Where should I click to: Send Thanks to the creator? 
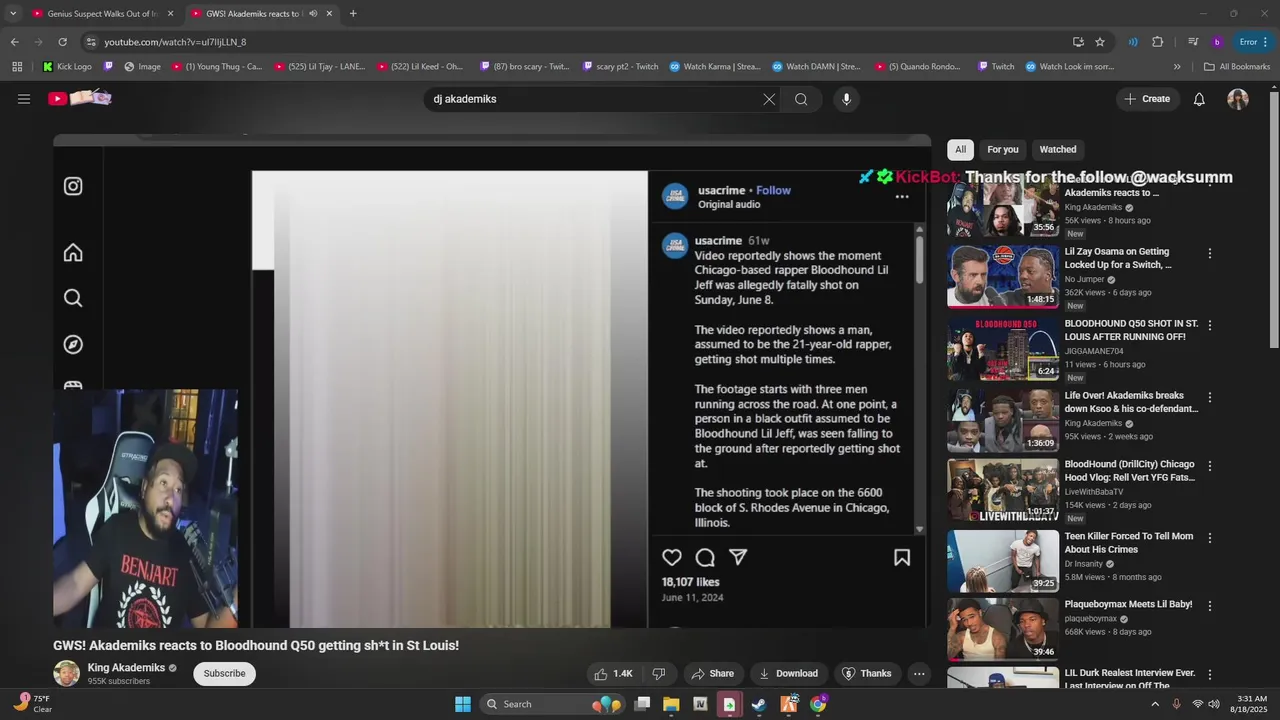(x=867, y=674)
